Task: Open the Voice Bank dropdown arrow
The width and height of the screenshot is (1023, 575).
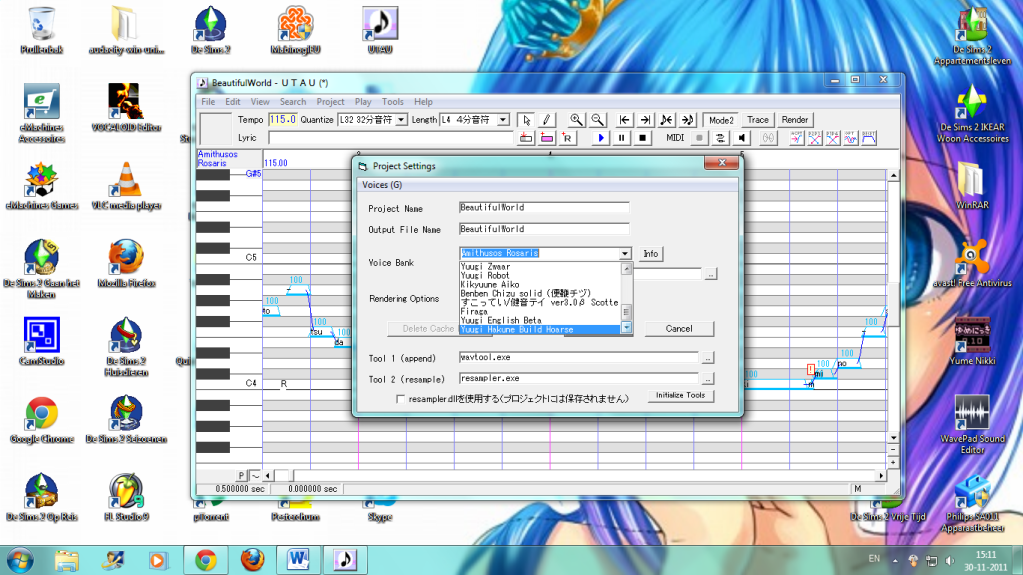Action: coord(625,254)
